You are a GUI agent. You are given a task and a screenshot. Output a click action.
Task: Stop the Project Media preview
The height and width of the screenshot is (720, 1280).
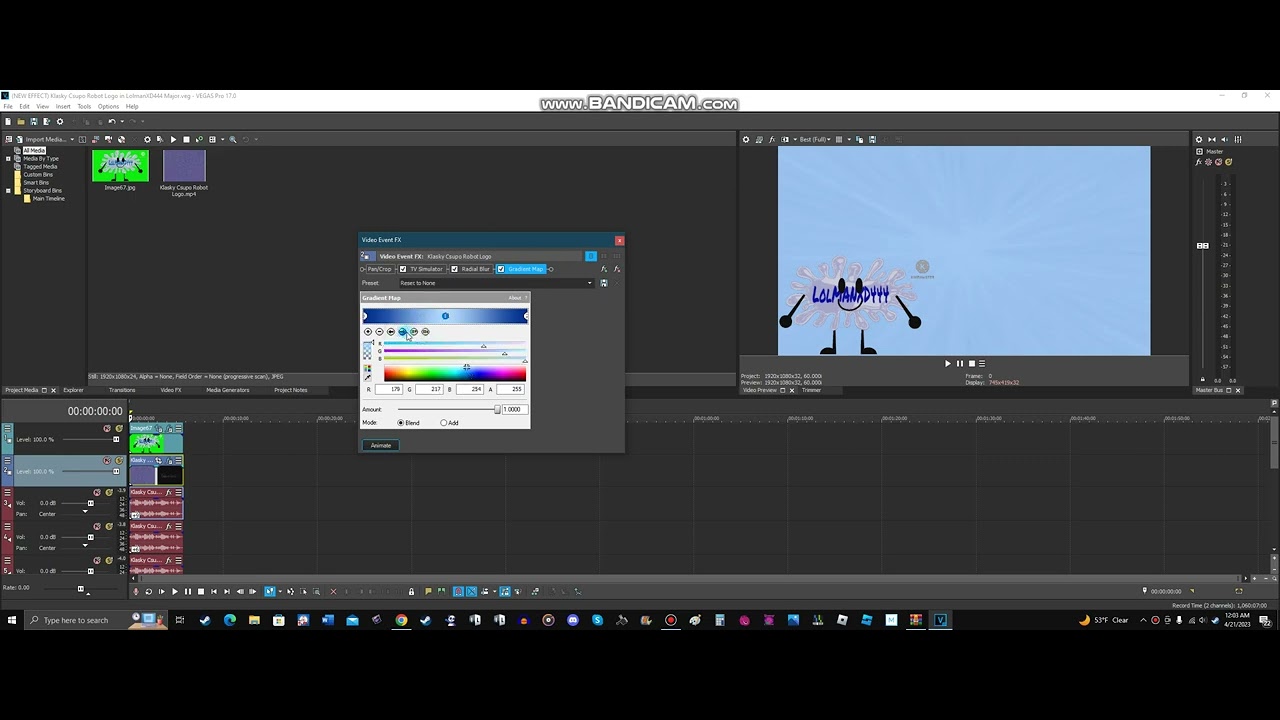coord(186,139)
